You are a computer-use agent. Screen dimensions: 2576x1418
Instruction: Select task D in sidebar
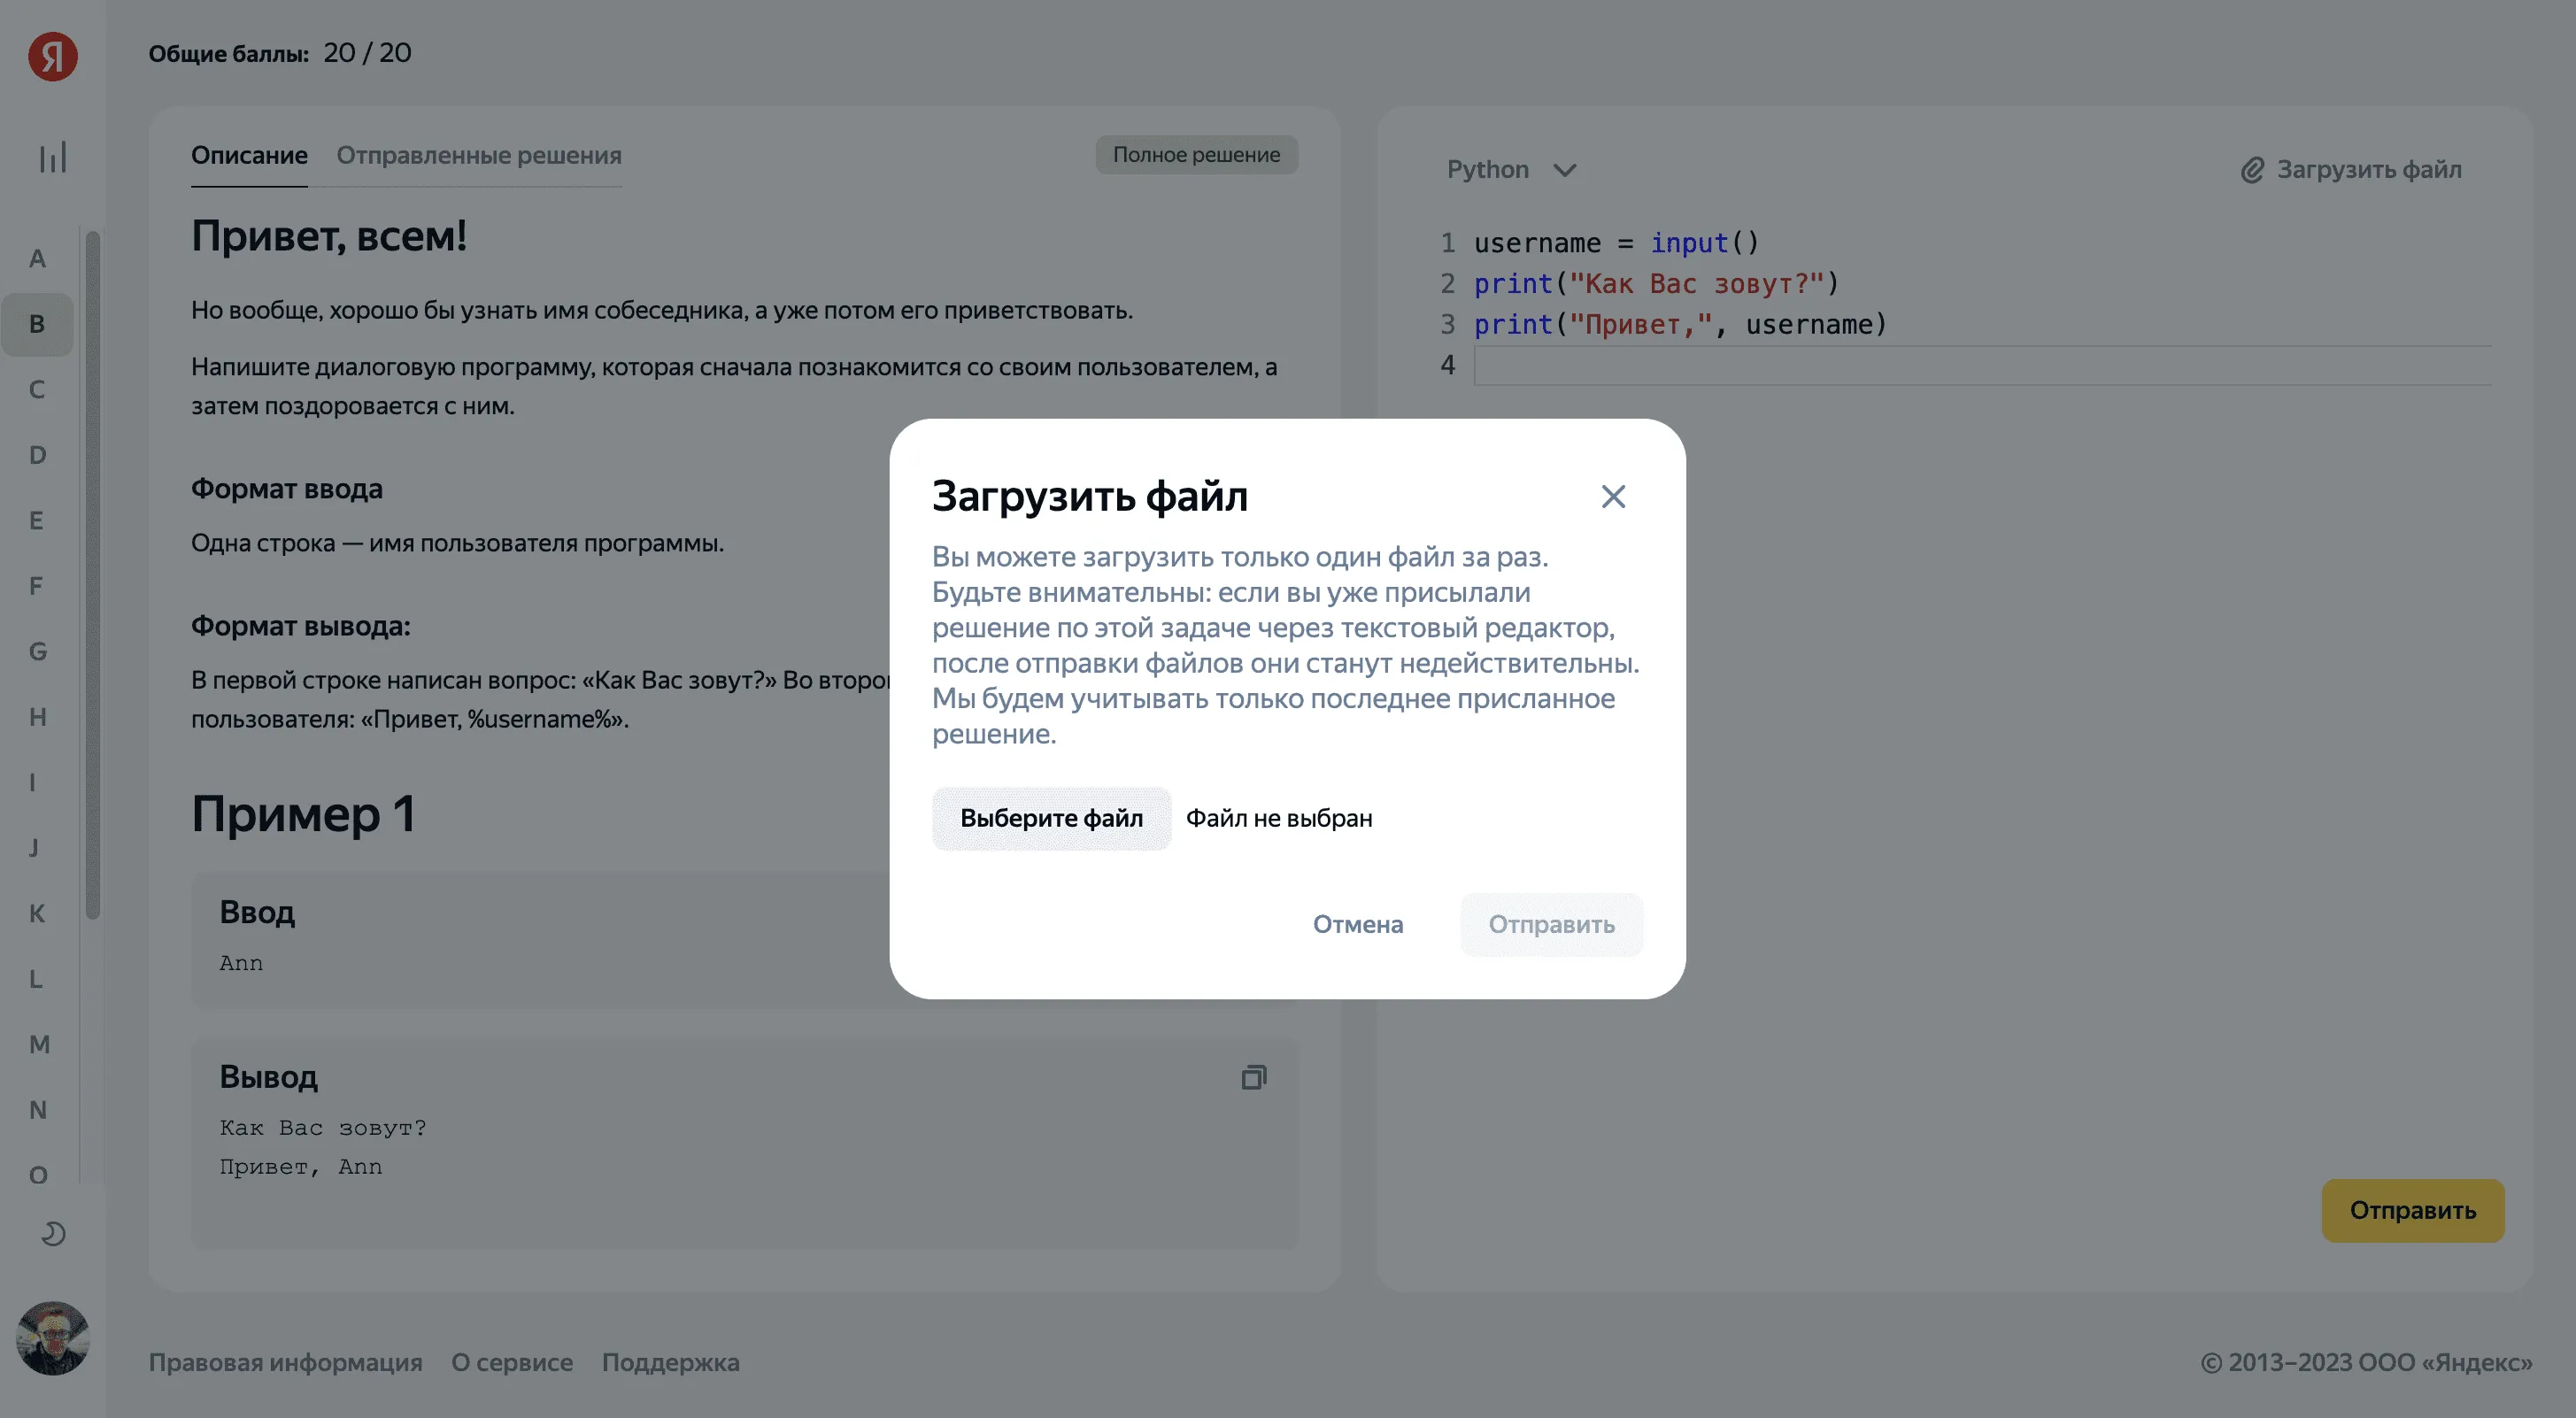[x=37, y=455]
